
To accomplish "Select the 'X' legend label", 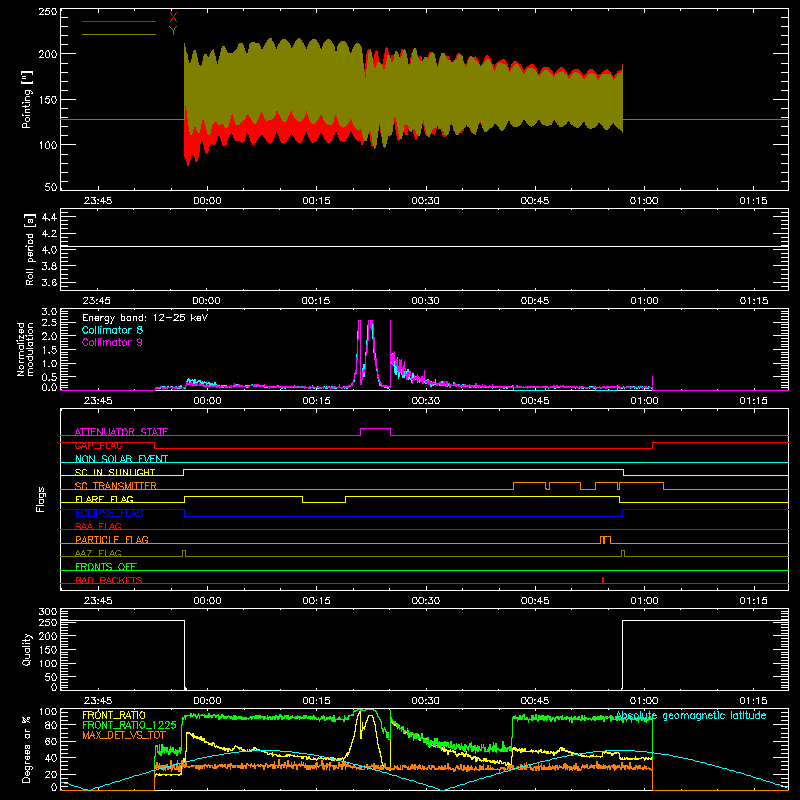I will click(173, 18).
